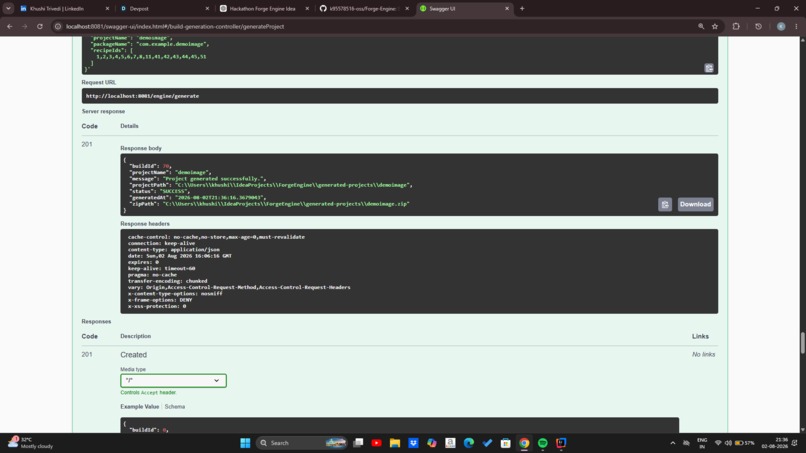The image size is (806, 453).
Task: Open a new browser tab
Action: pos(522,9)
